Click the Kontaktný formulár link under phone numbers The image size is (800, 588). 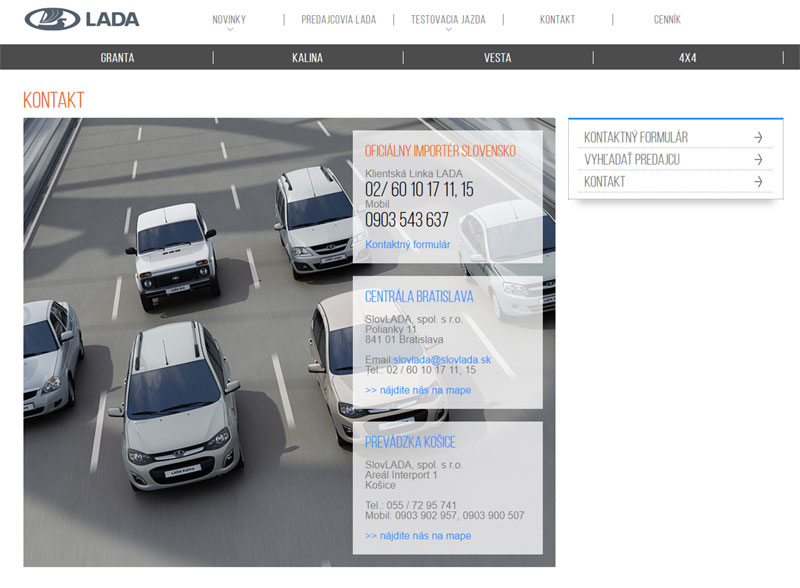(x=407, y=244)
